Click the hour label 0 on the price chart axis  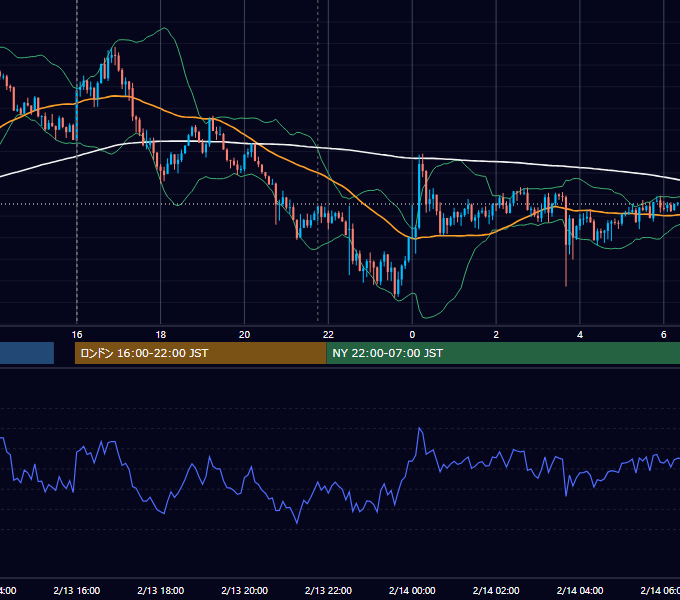coord(412,335)
